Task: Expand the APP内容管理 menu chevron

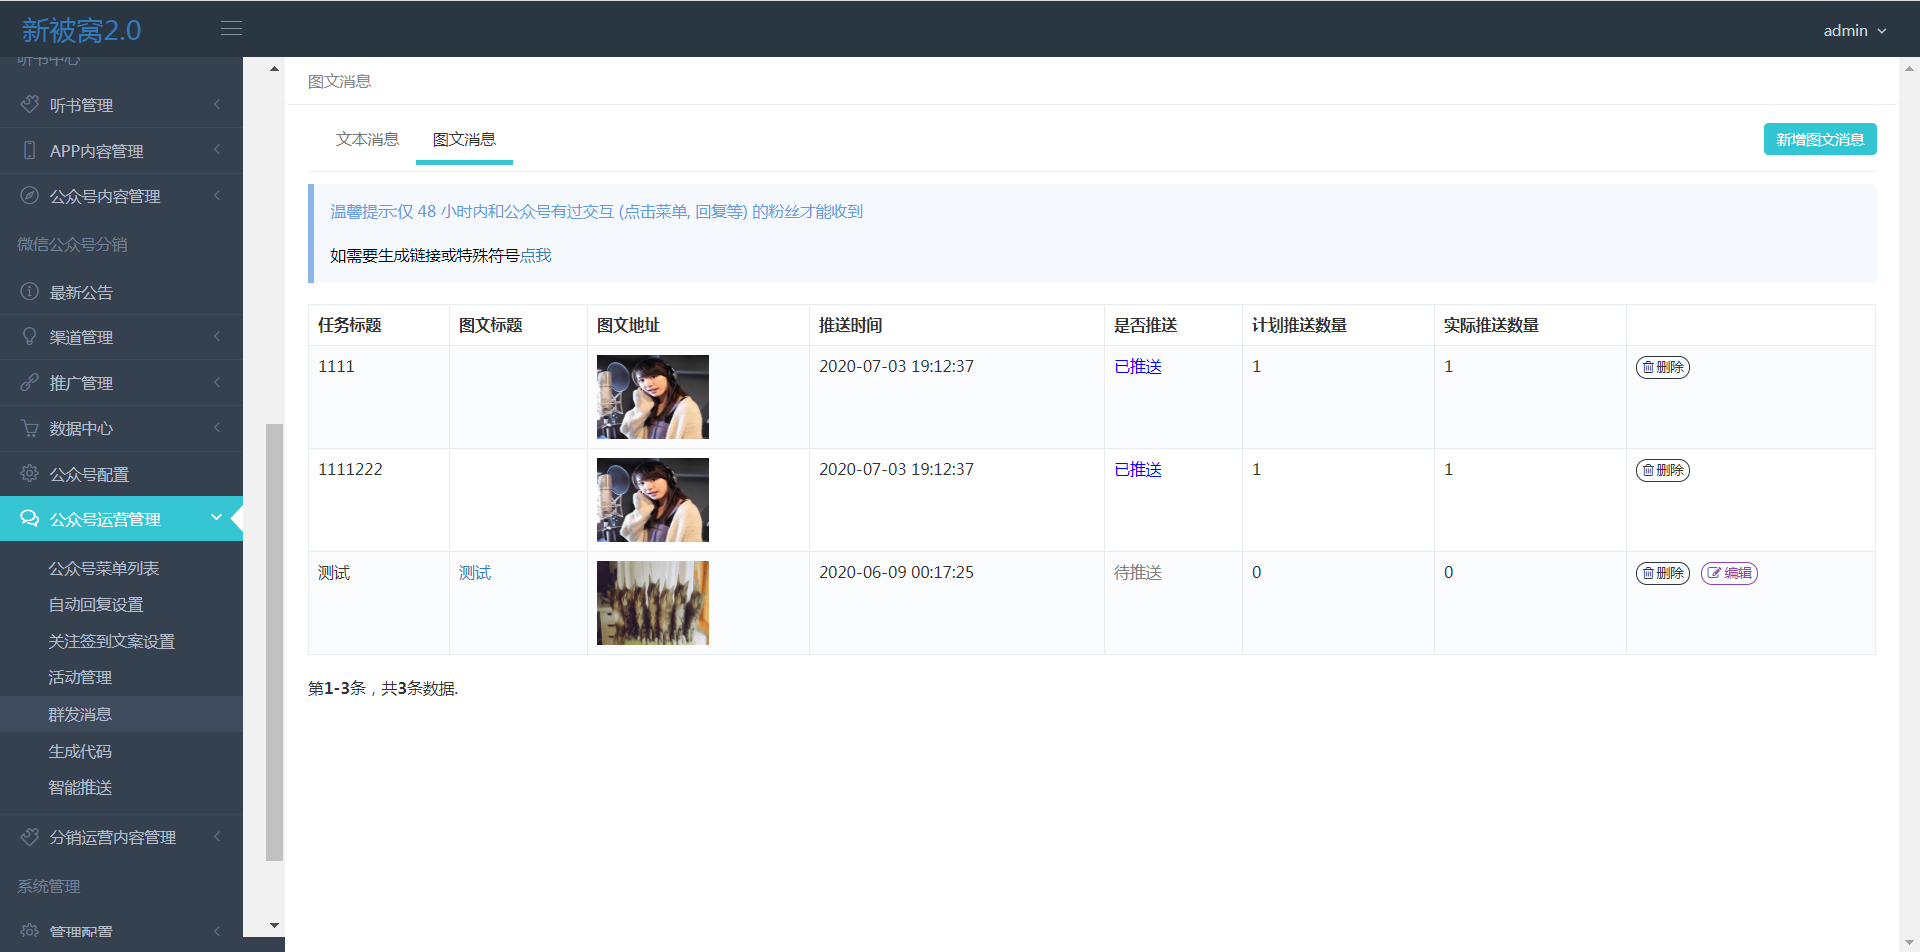Action: (217, 150)
